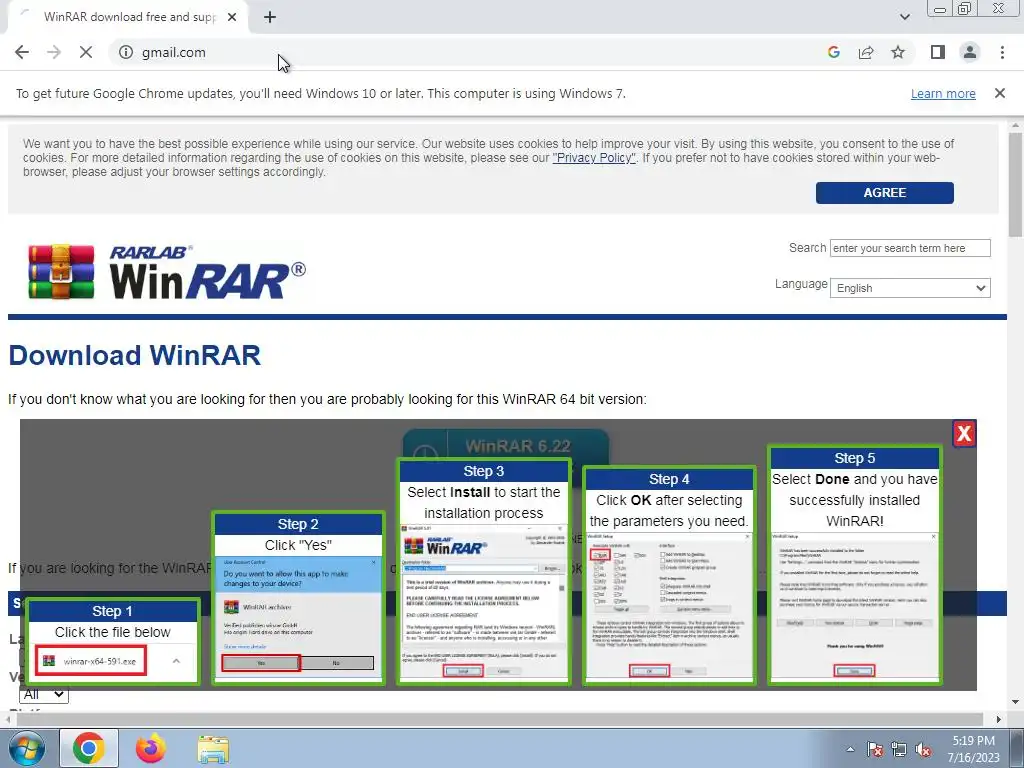Click the Step 3 install screenshot
This screenshot has width=1024, height=768.
(x=484, y=602)
